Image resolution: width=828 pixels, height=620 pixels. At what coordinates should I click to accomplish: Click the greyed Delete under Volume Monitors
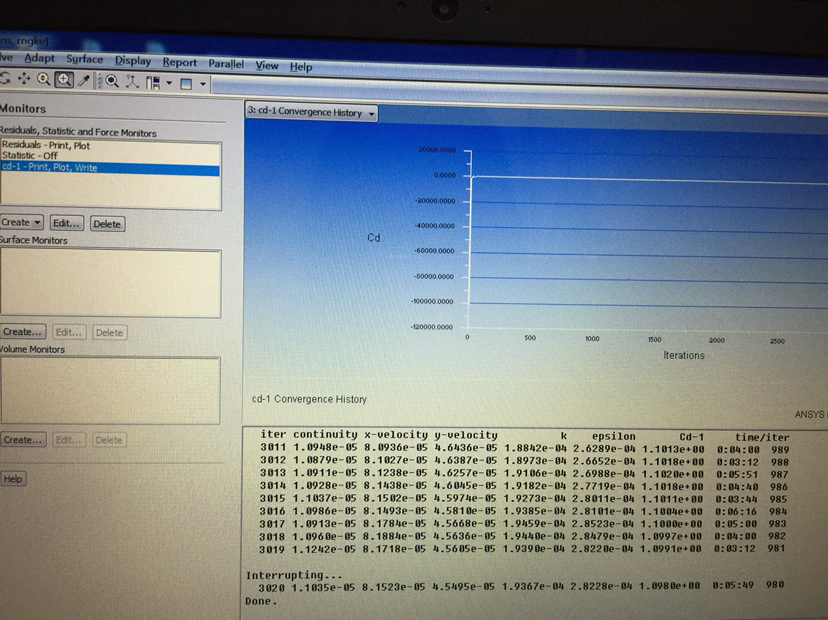pyautogui.click(x=109, y=440)
